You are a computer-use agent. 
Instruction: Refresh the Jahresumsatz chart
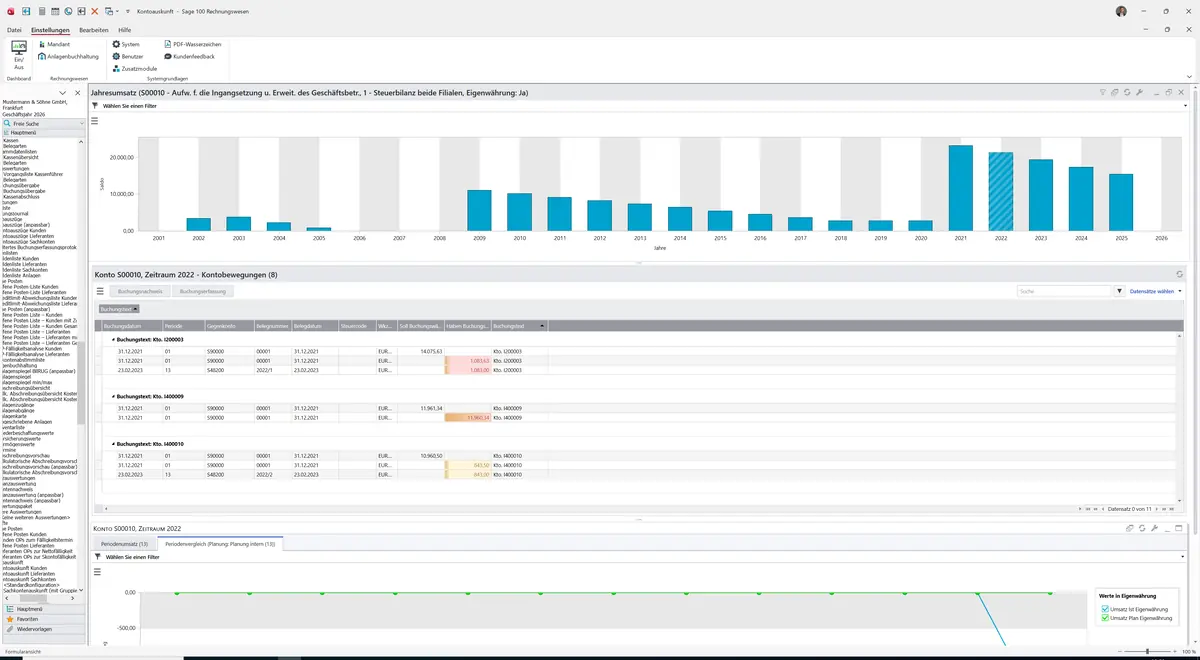1127,92
